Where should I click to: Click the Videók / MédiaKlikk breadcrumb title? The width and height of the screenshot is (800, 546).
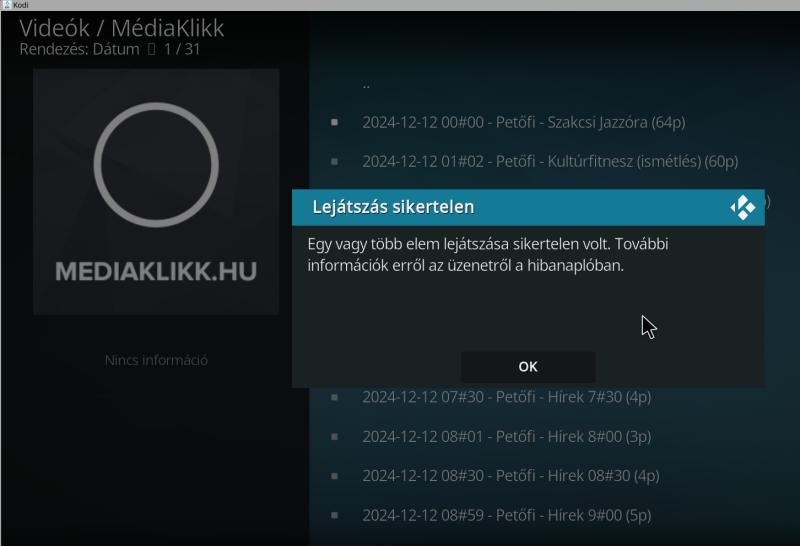(x=121, y=28)
